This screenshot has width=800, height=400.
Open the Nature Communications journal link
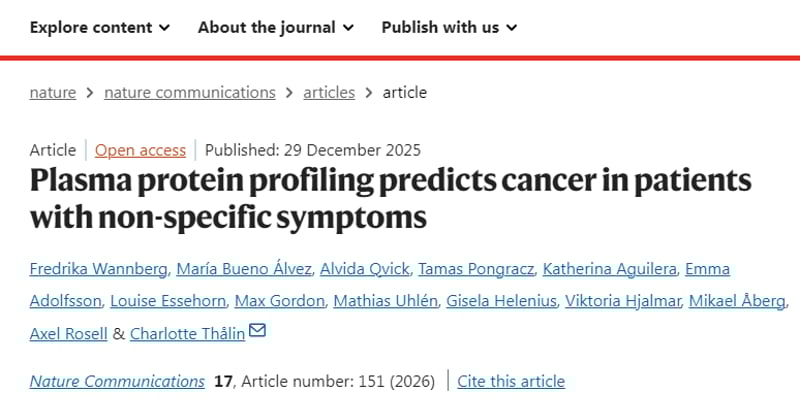coord(117,381)
